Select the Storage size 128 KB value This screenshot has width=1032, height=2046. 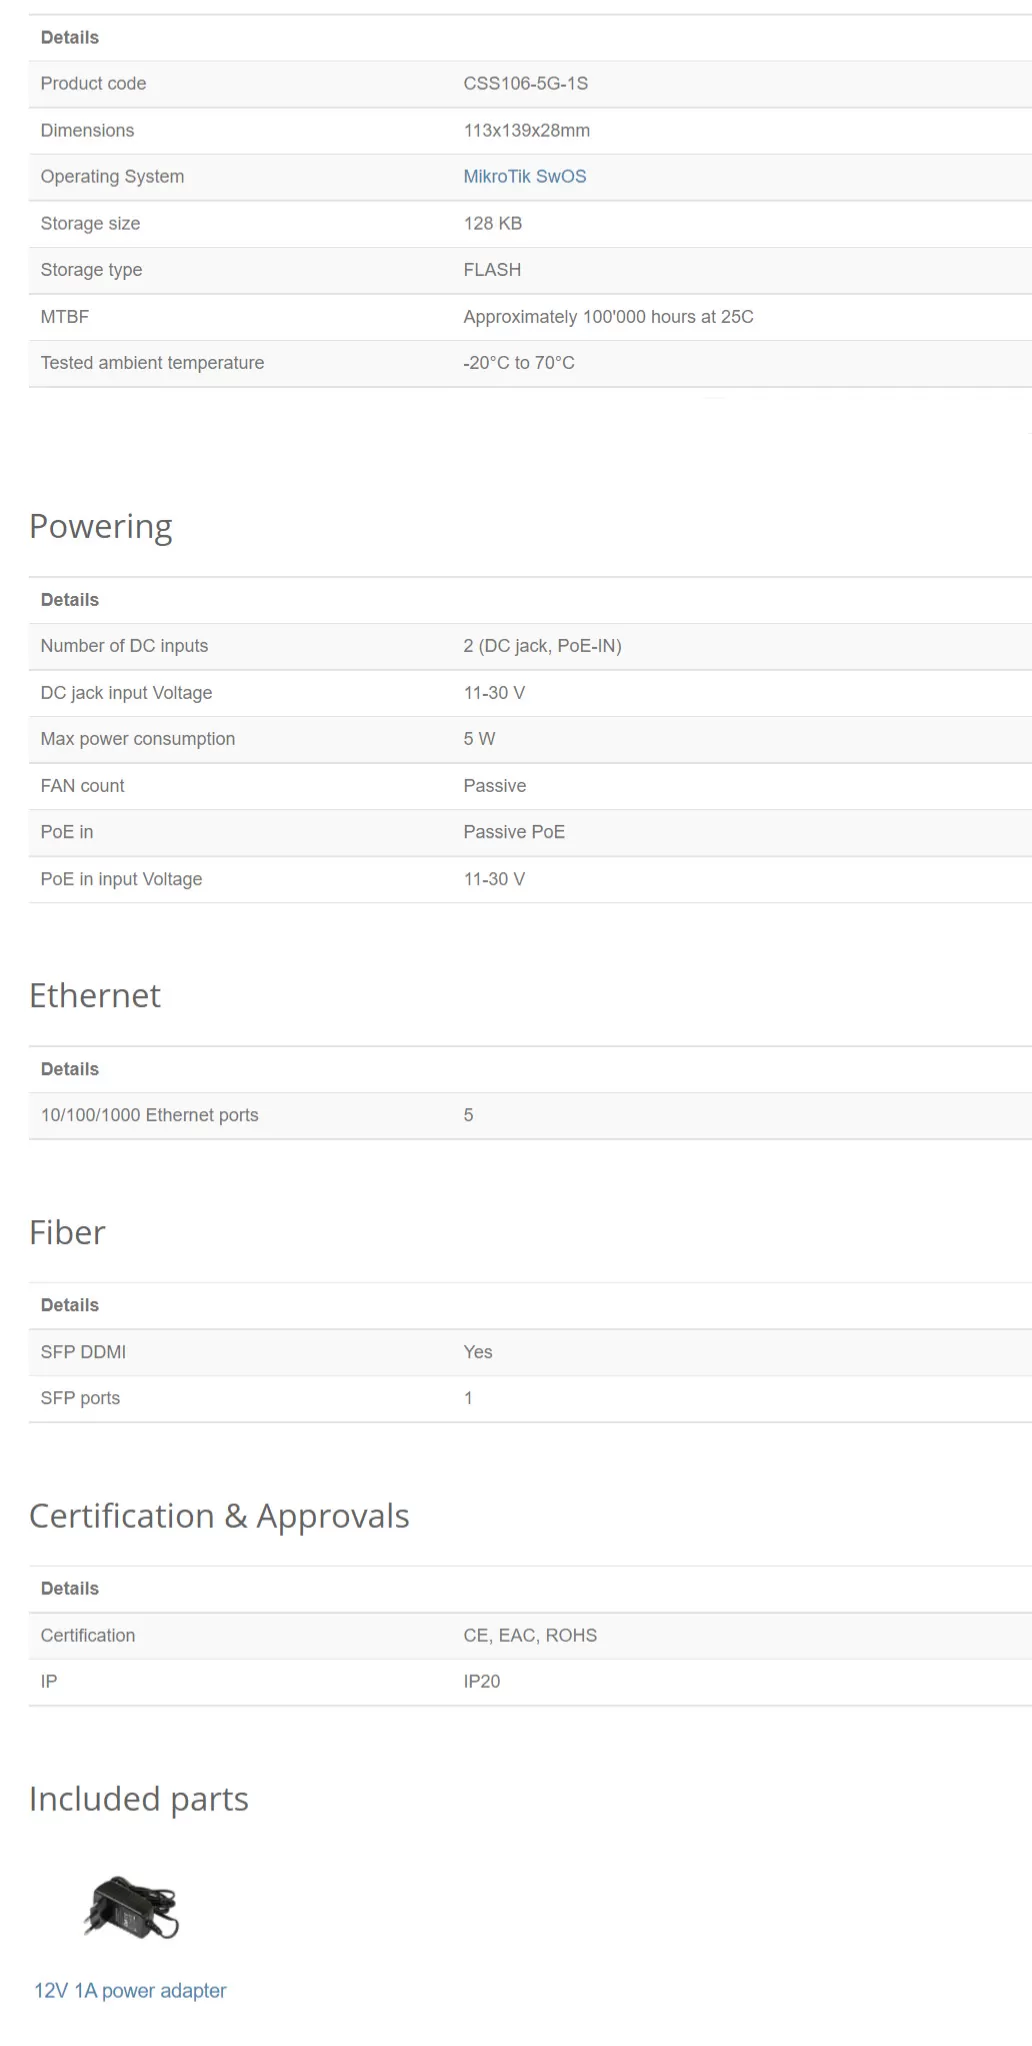(492, 223)
